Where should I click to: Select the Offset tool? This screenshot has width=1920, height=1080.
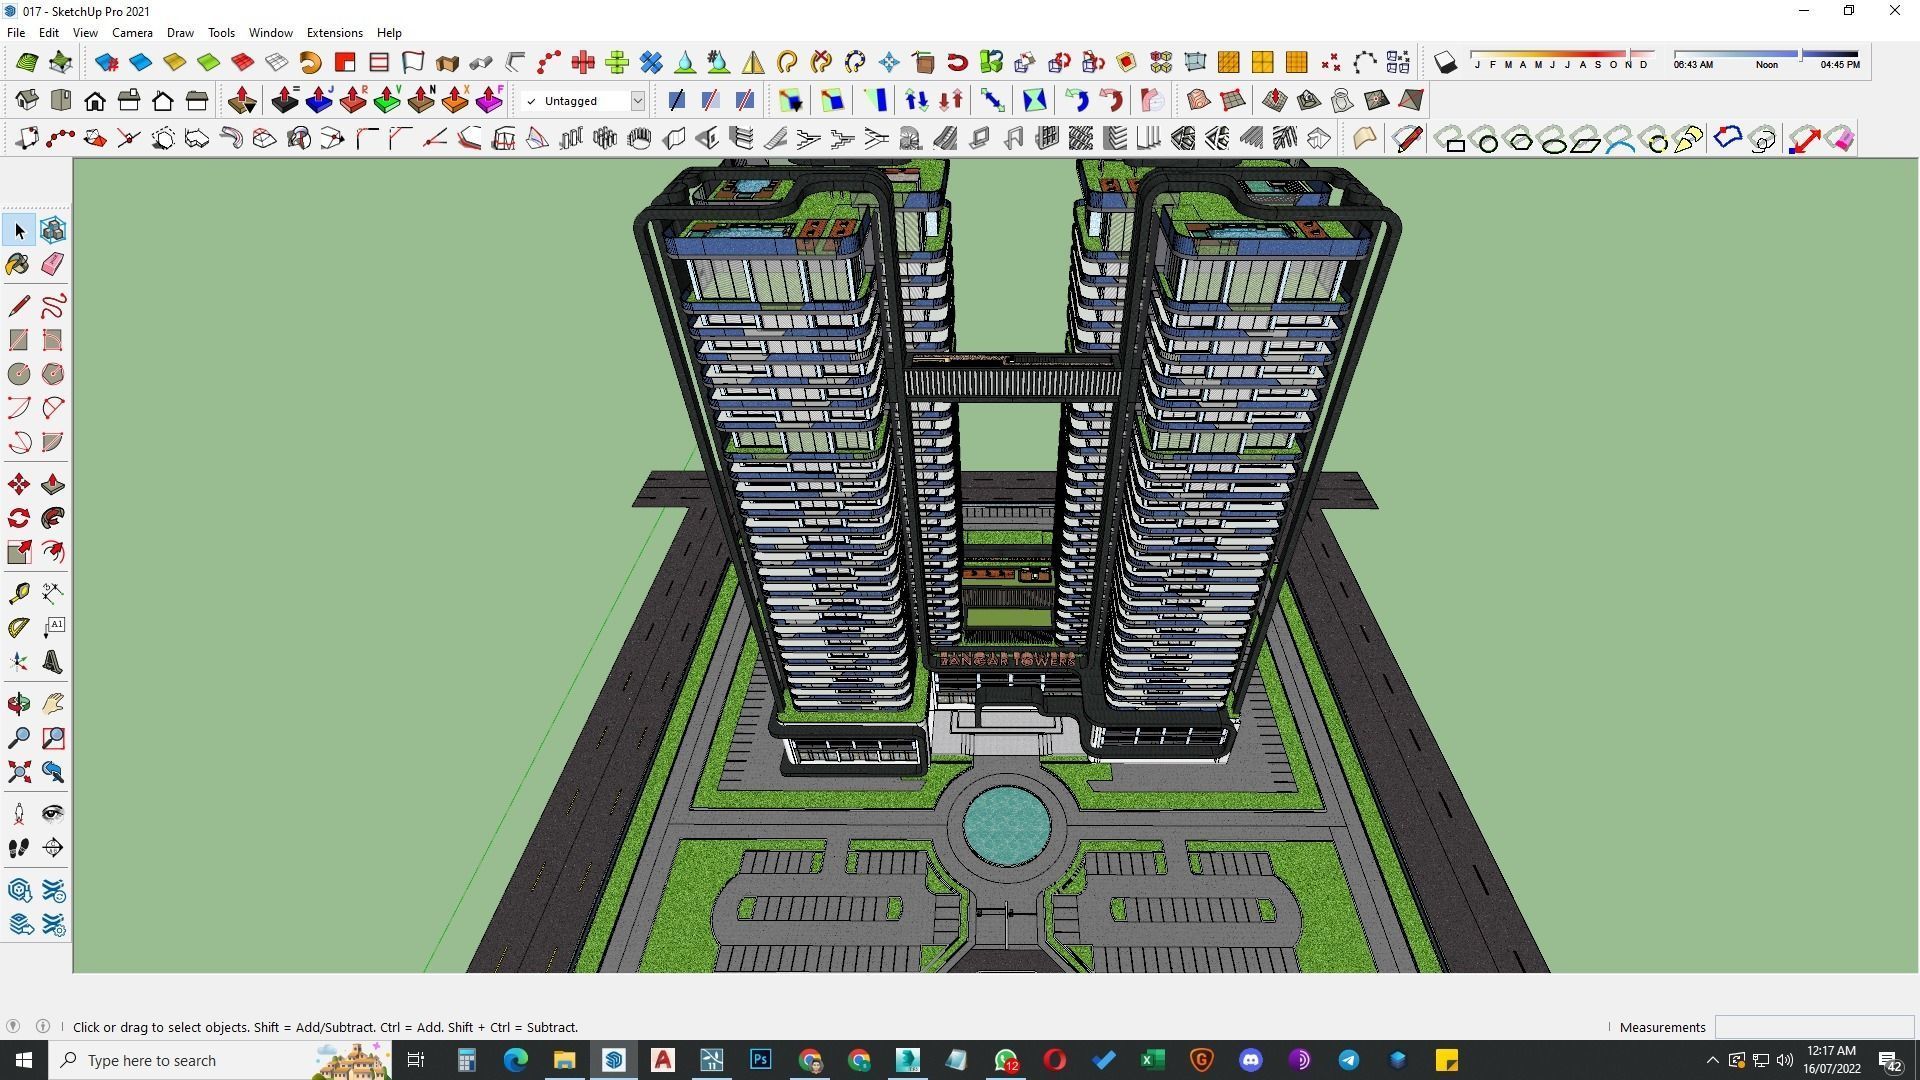point(53,552)
